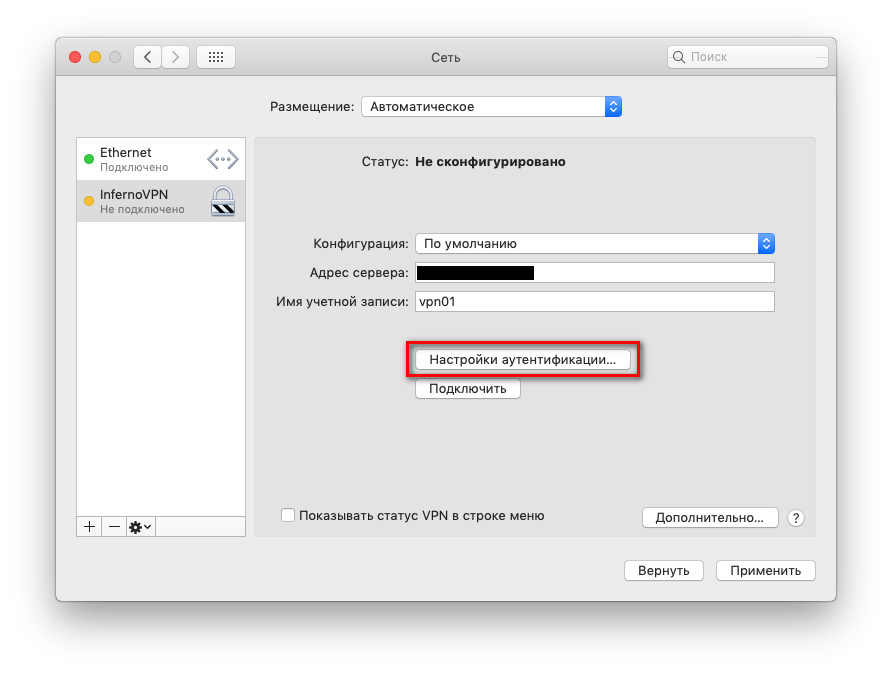
Task: Click the yellow InfernoVPN status dot
Action: 89,201
